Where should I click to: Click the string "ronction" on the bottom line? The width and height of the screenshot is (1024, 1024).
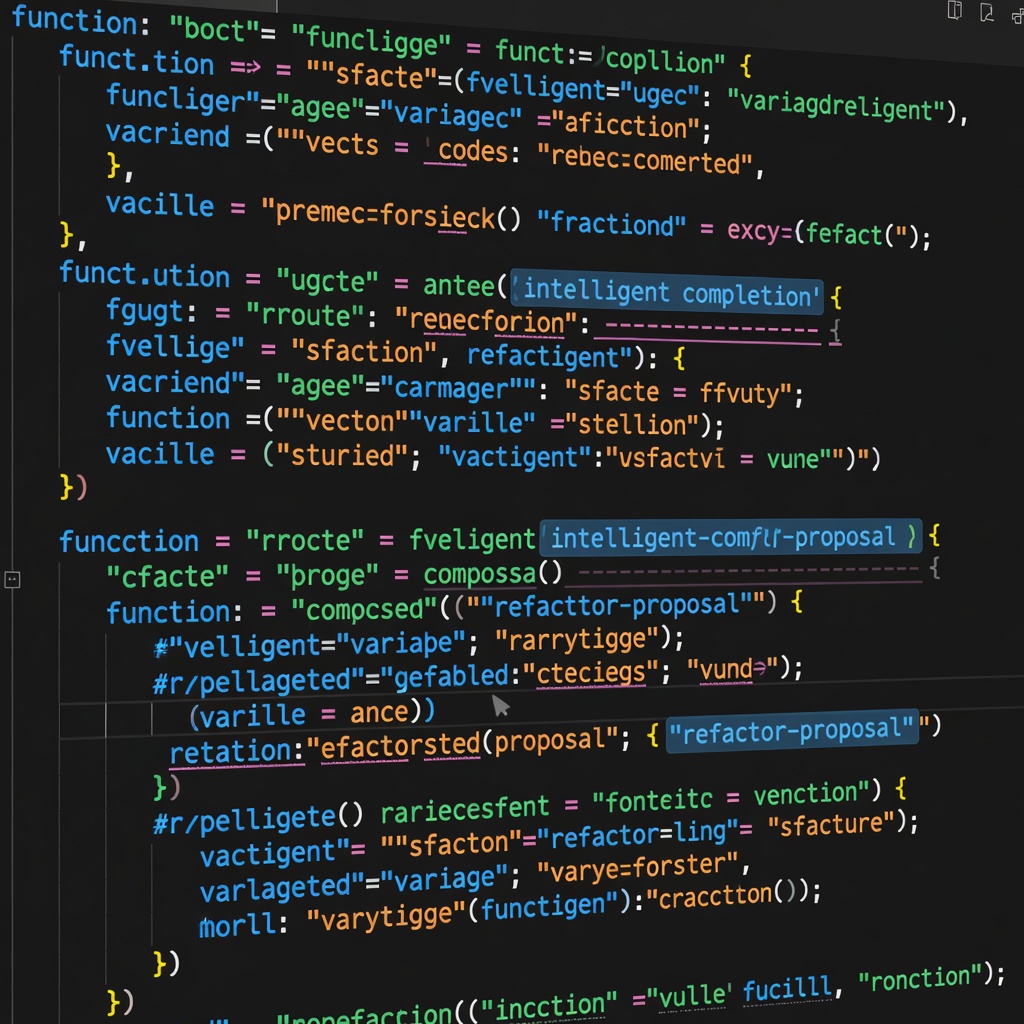click(921, 978)
